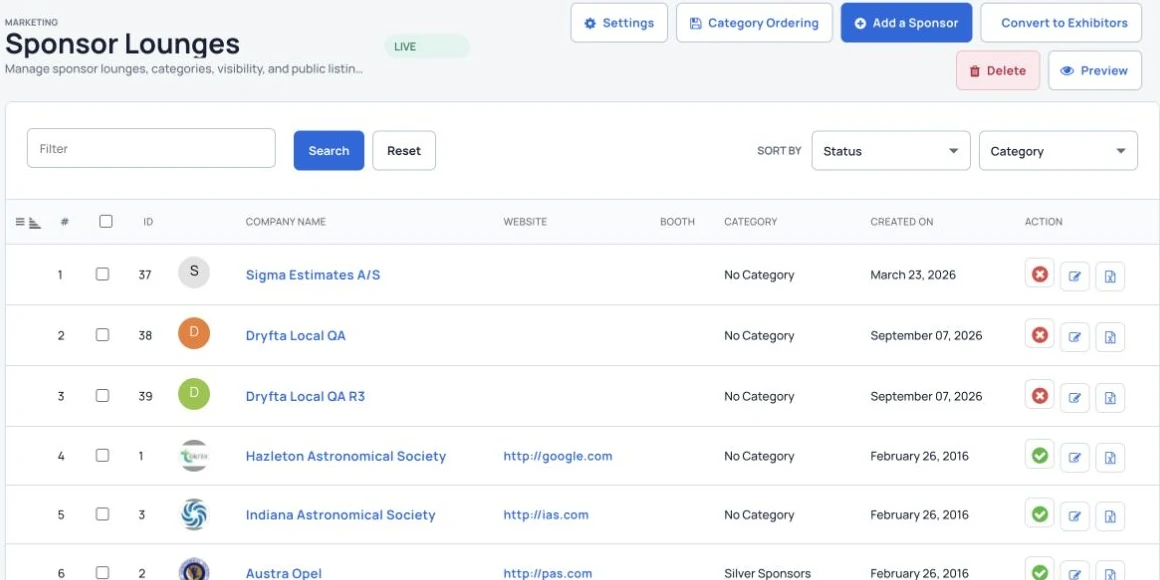Visit http://google.com website link
Viewport: 1160px width, 580px height.
click(558, 456)
